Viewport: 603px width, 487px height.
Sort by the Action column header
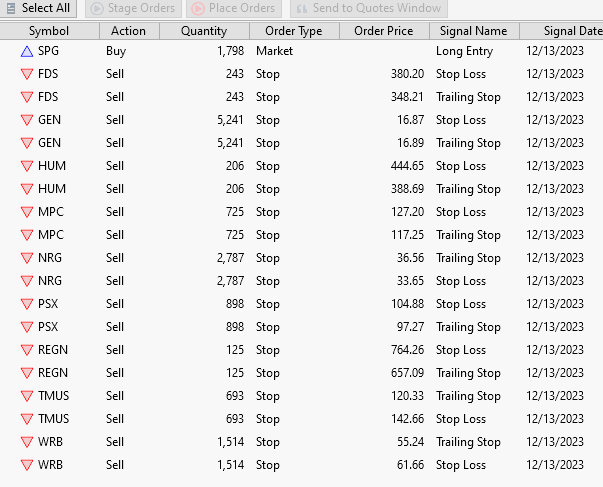pos(129,31)
